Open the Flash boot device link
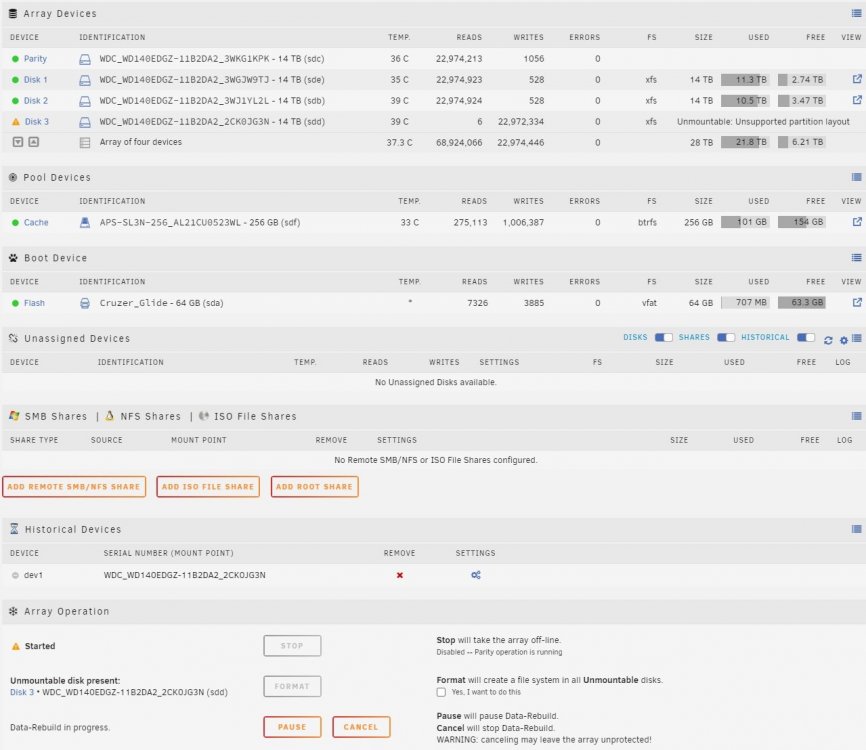 click(34, 303)
